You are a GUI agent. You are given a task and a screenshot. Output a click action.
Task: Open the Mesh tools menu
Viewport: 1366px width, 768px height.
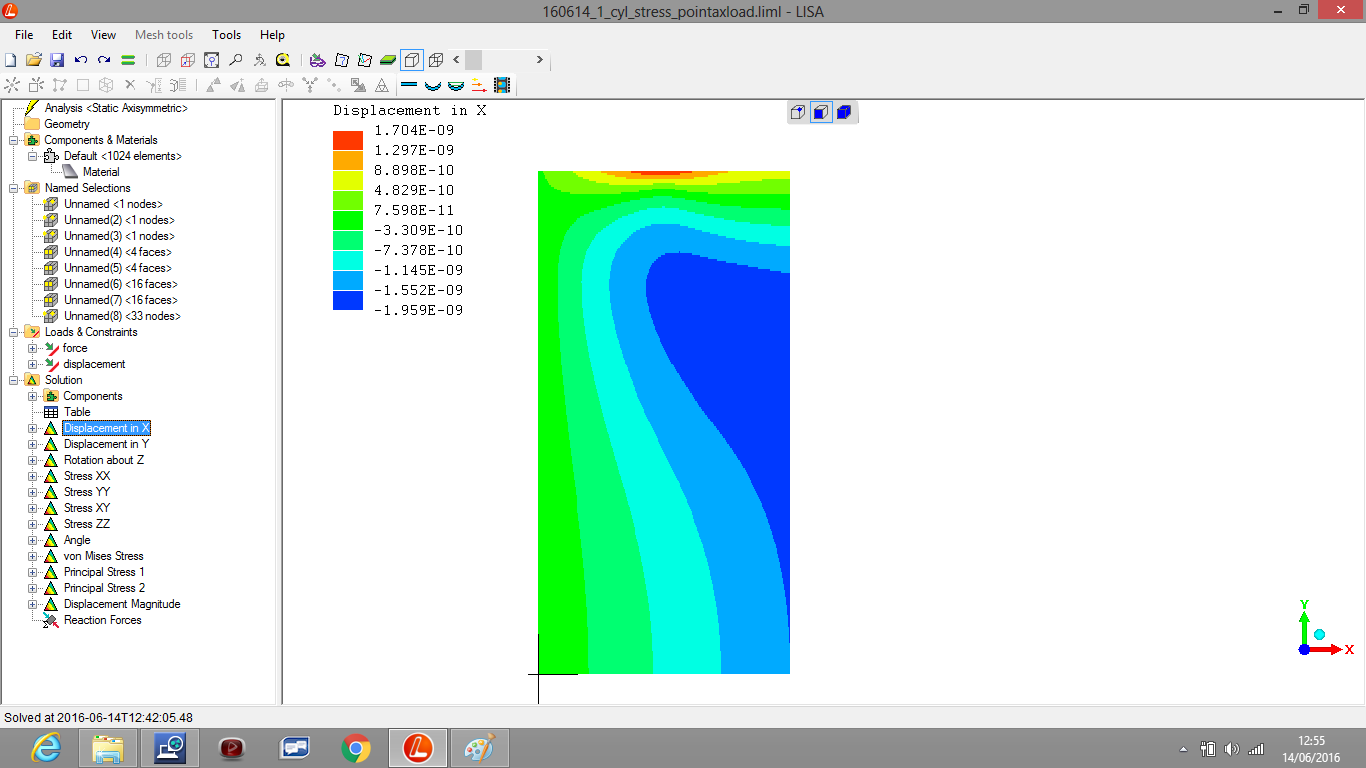pos(164,35)
